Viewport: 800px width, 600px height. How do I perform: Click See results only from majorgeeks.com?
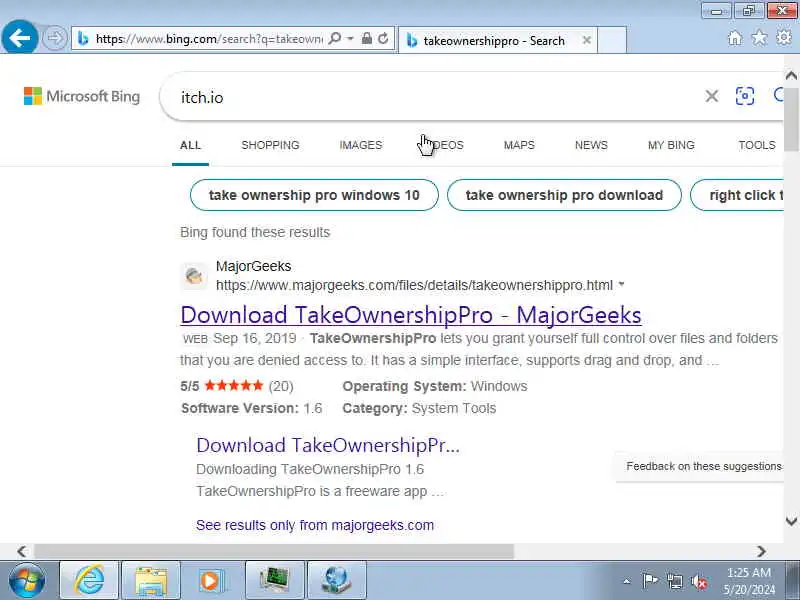pos(315,525)
